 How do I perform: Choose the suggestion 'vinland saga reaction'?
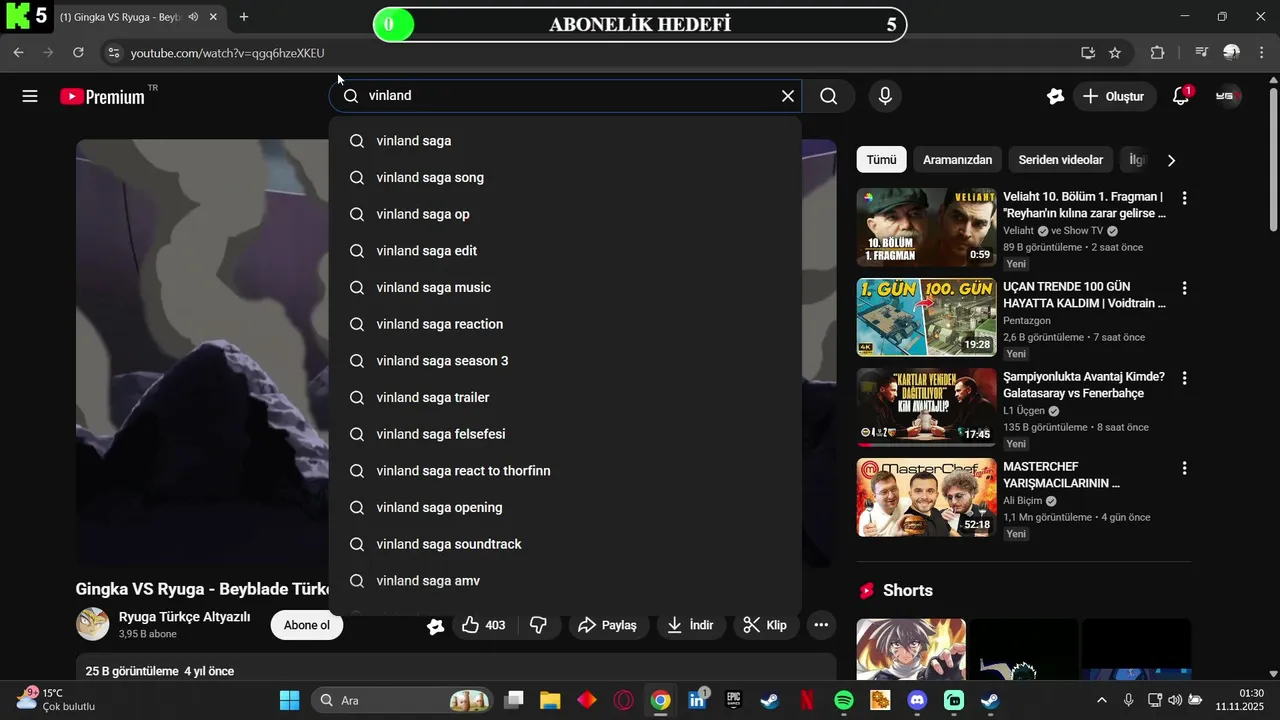[x=565, y=324]
